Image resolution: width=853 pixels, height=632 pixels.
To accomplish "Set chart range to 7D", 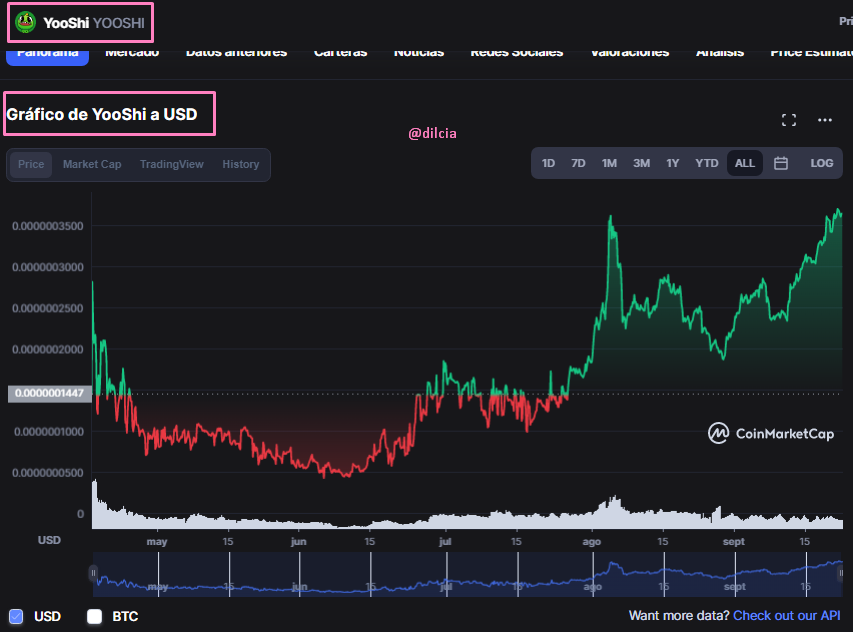I will click(x=578, y=163).
